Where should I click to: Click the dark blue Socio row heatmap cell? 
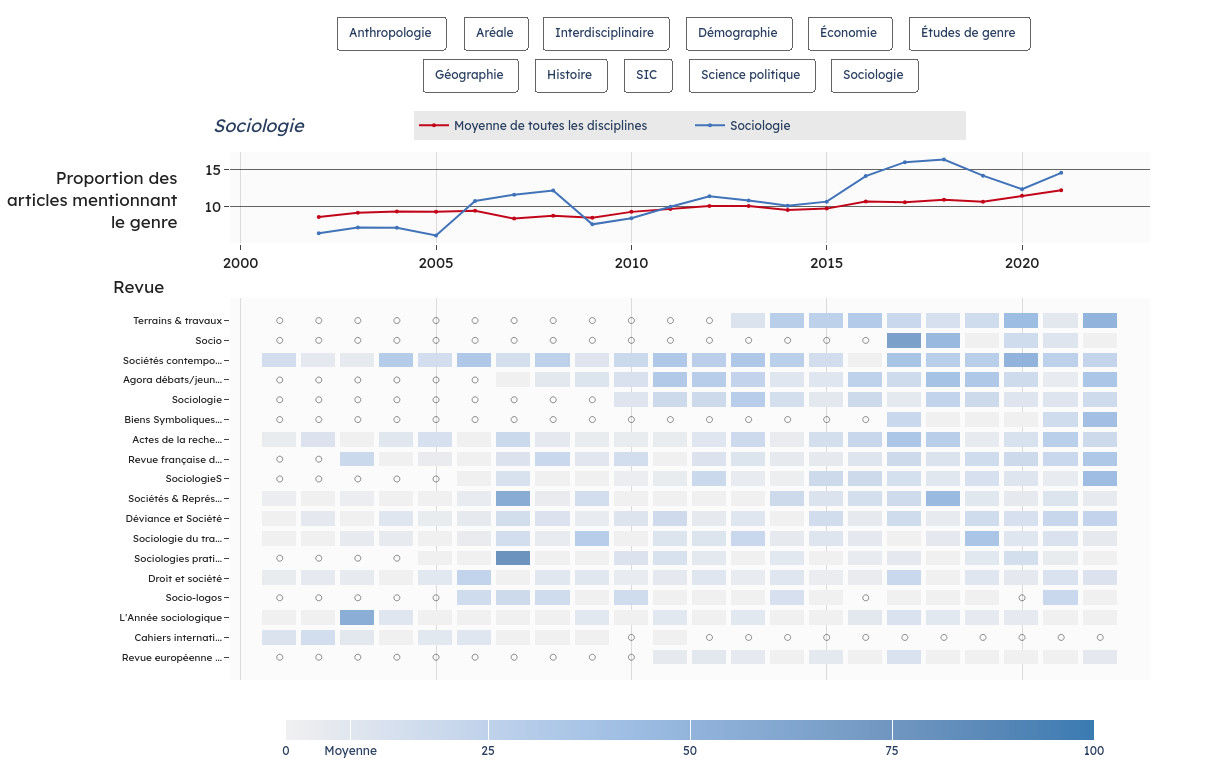click(x=904, y=341)
